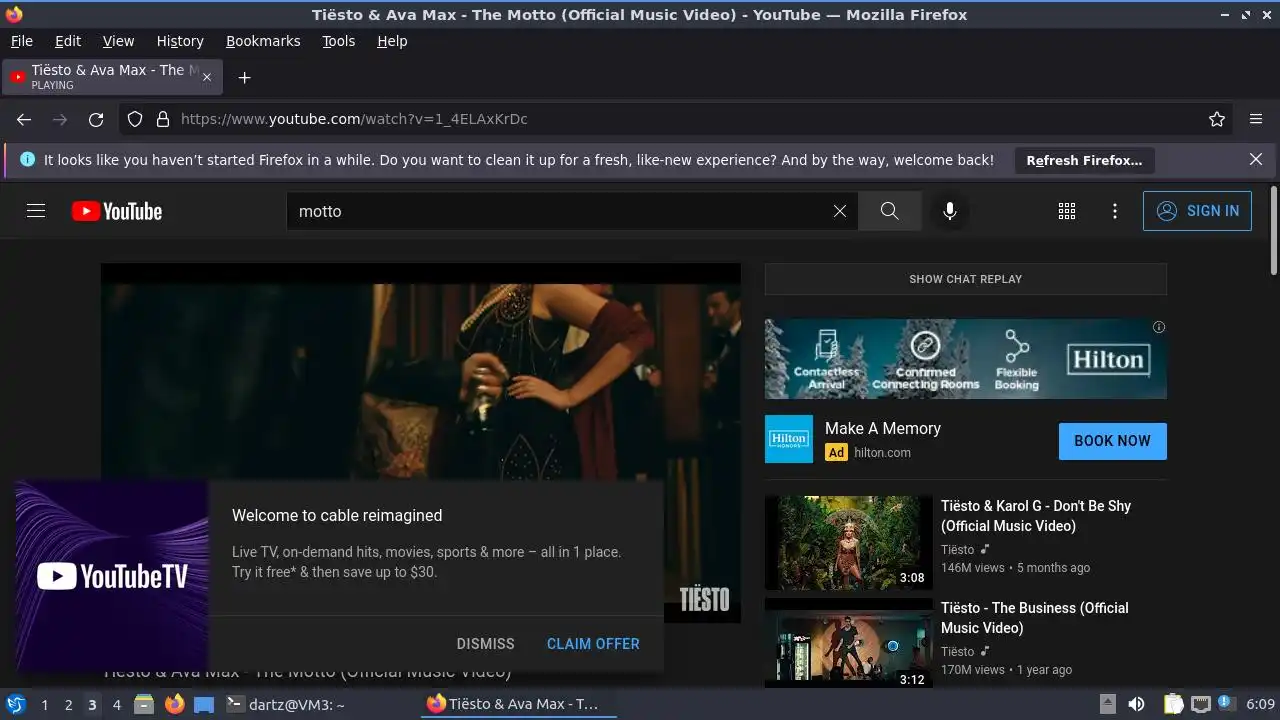Image resolution: width=1280 pixels, height=720 pixels.
Task: Open the Tiësto & Karol G video title
Action: [x=1036, y=516]
